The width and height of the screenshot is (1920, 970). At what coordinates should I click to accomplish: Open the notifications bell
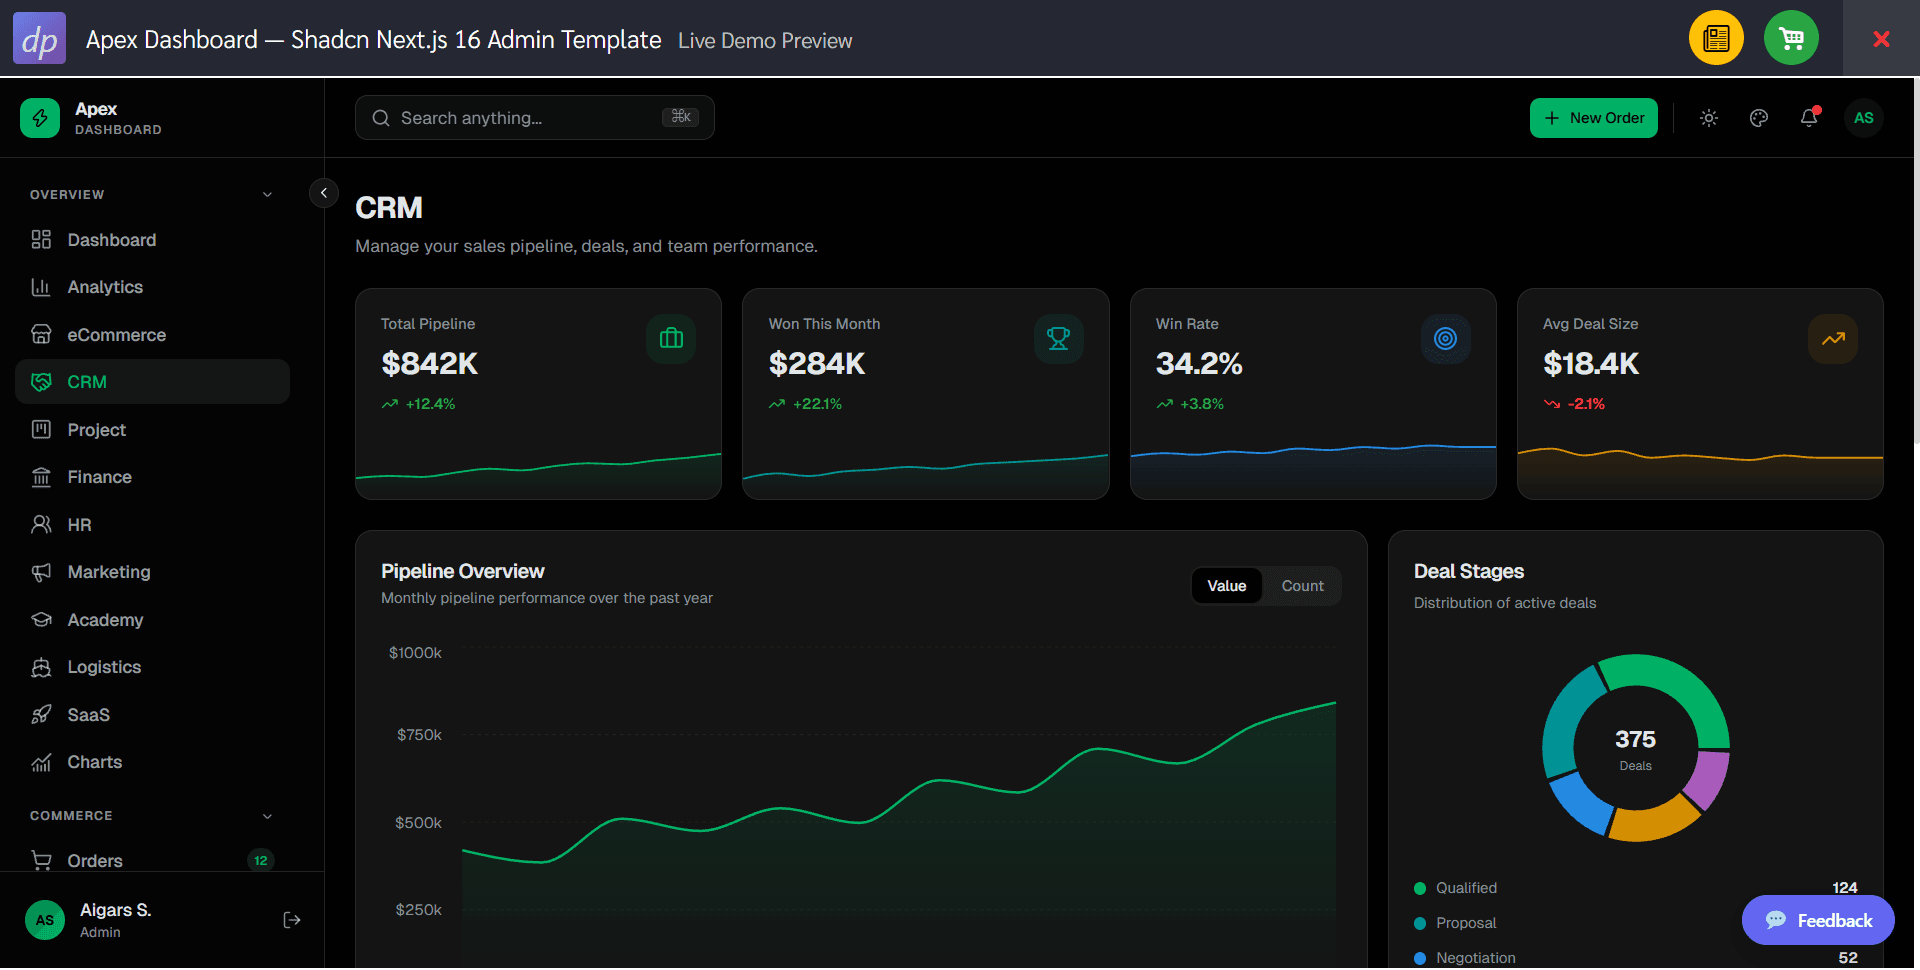tap(1809, 118)
